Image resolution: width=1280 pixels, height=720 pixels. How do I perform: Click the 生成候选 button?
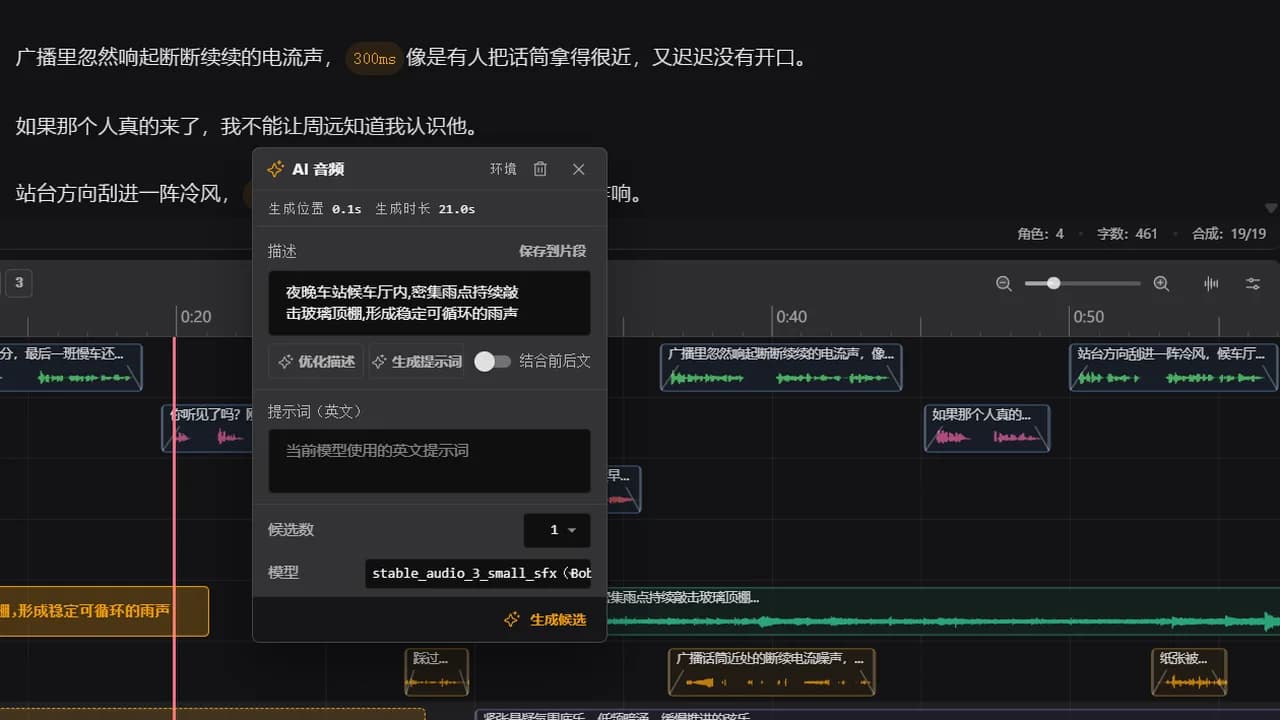pyautogui.click(x=545, y=619)
